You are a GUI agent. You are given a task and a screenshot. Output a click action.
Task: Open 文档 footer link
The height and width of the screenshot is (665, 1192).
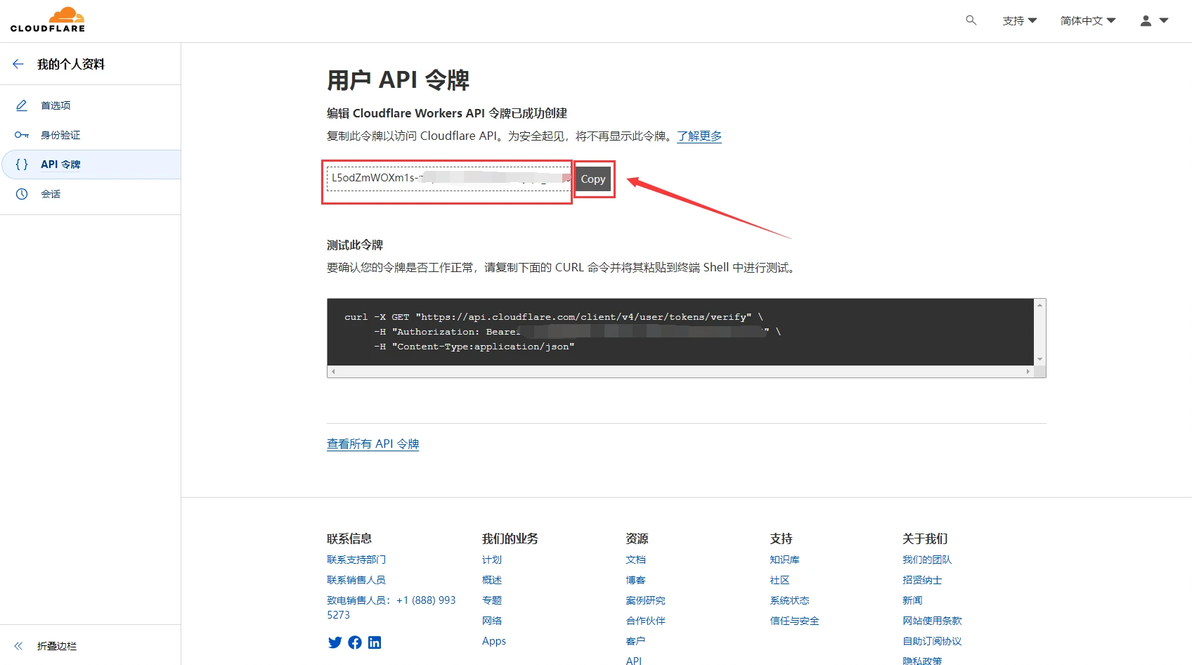pos(636,559)
